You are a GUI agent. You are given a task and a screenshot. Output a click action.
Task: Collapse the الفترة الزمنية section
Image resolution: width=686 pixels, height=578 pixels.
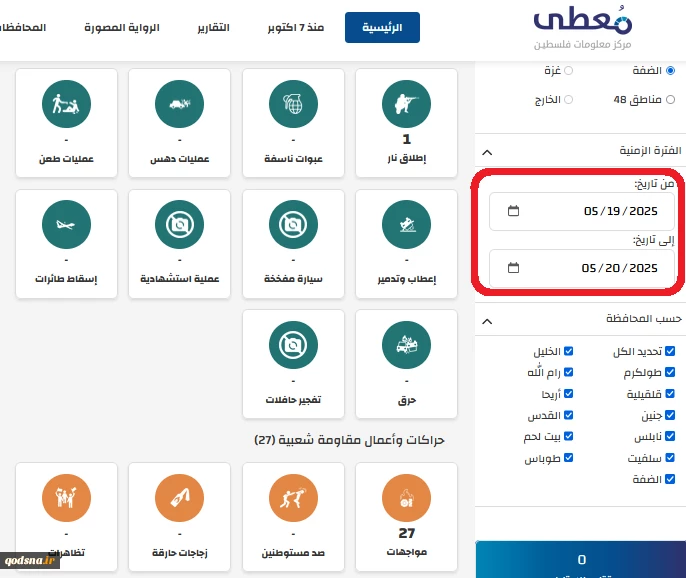487,151
